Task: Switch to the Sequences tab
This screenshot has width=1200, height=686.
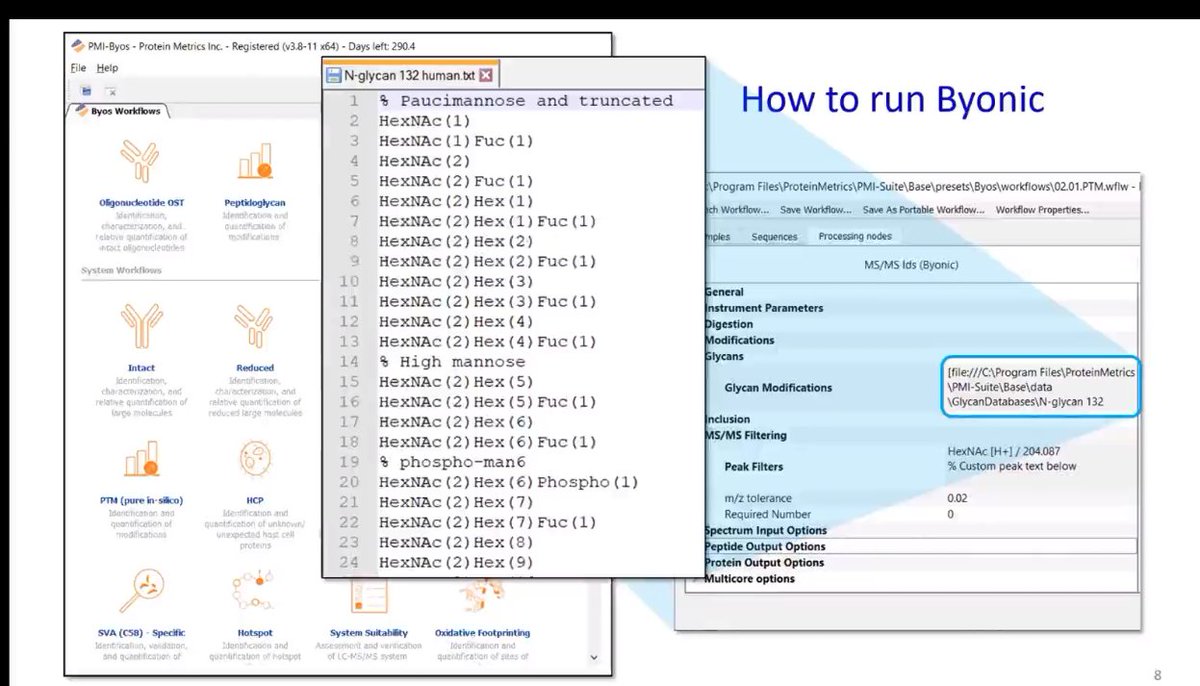Action: [x=774, y=236]
